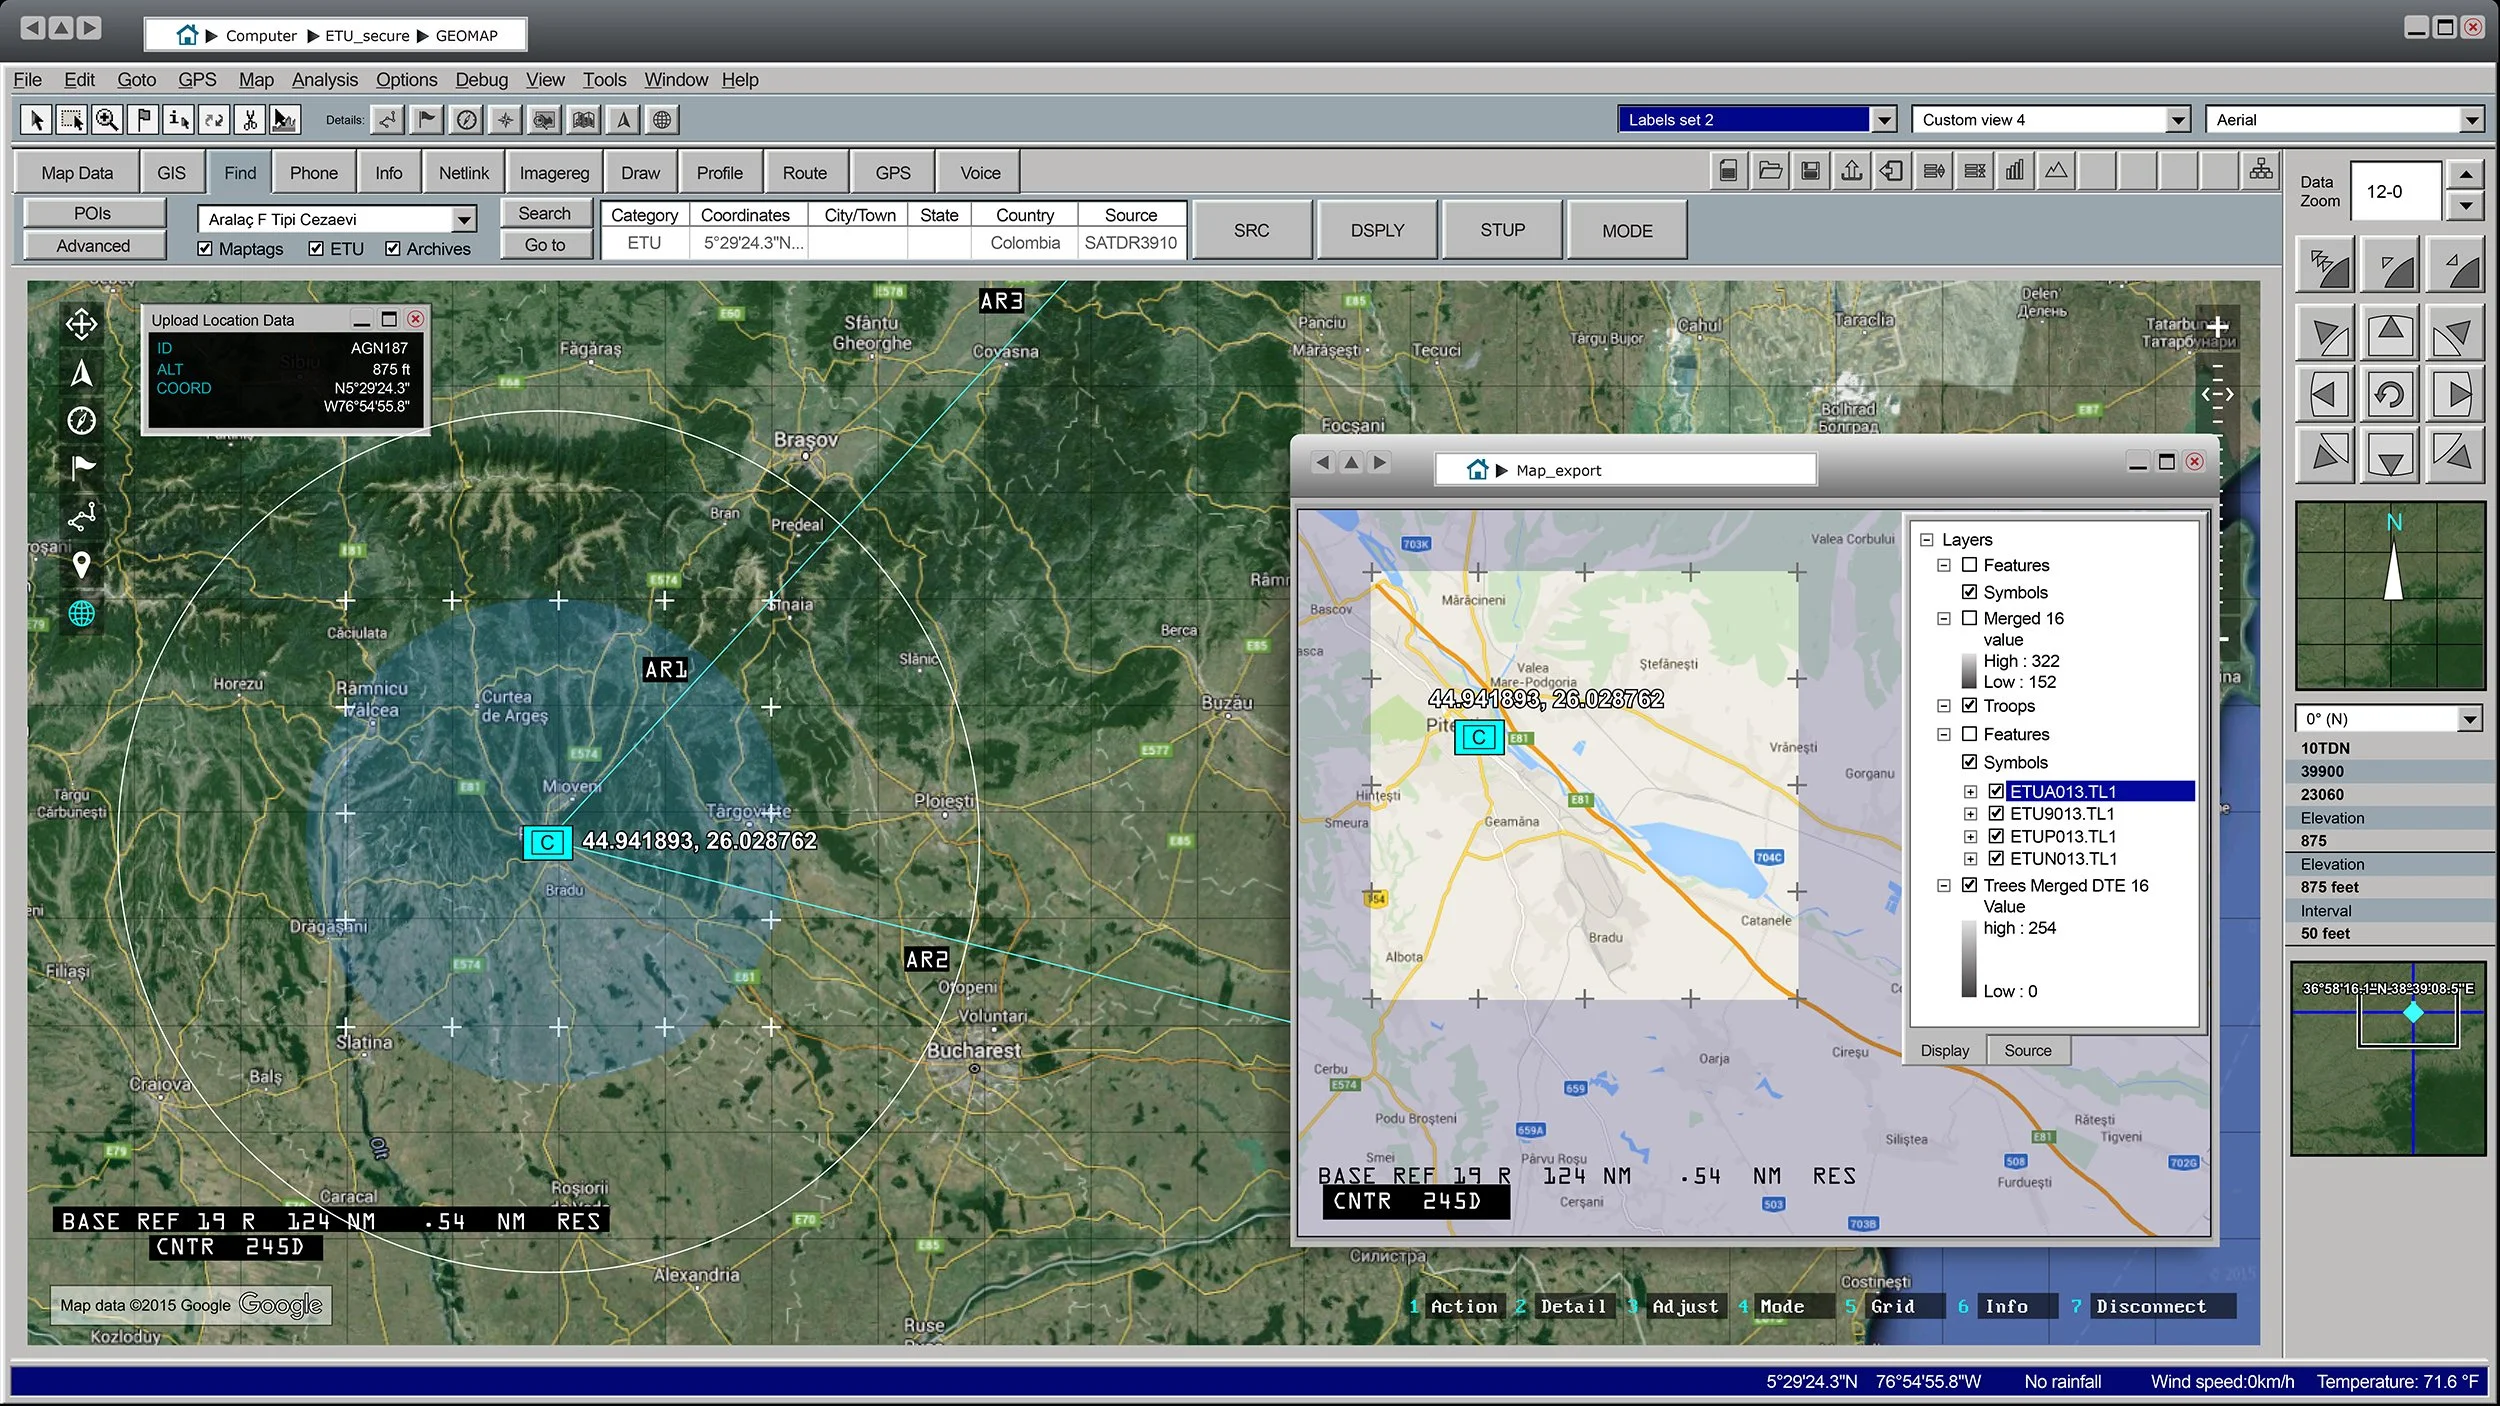Uncheck the Maptags checkbox

[x=205, y=249]
